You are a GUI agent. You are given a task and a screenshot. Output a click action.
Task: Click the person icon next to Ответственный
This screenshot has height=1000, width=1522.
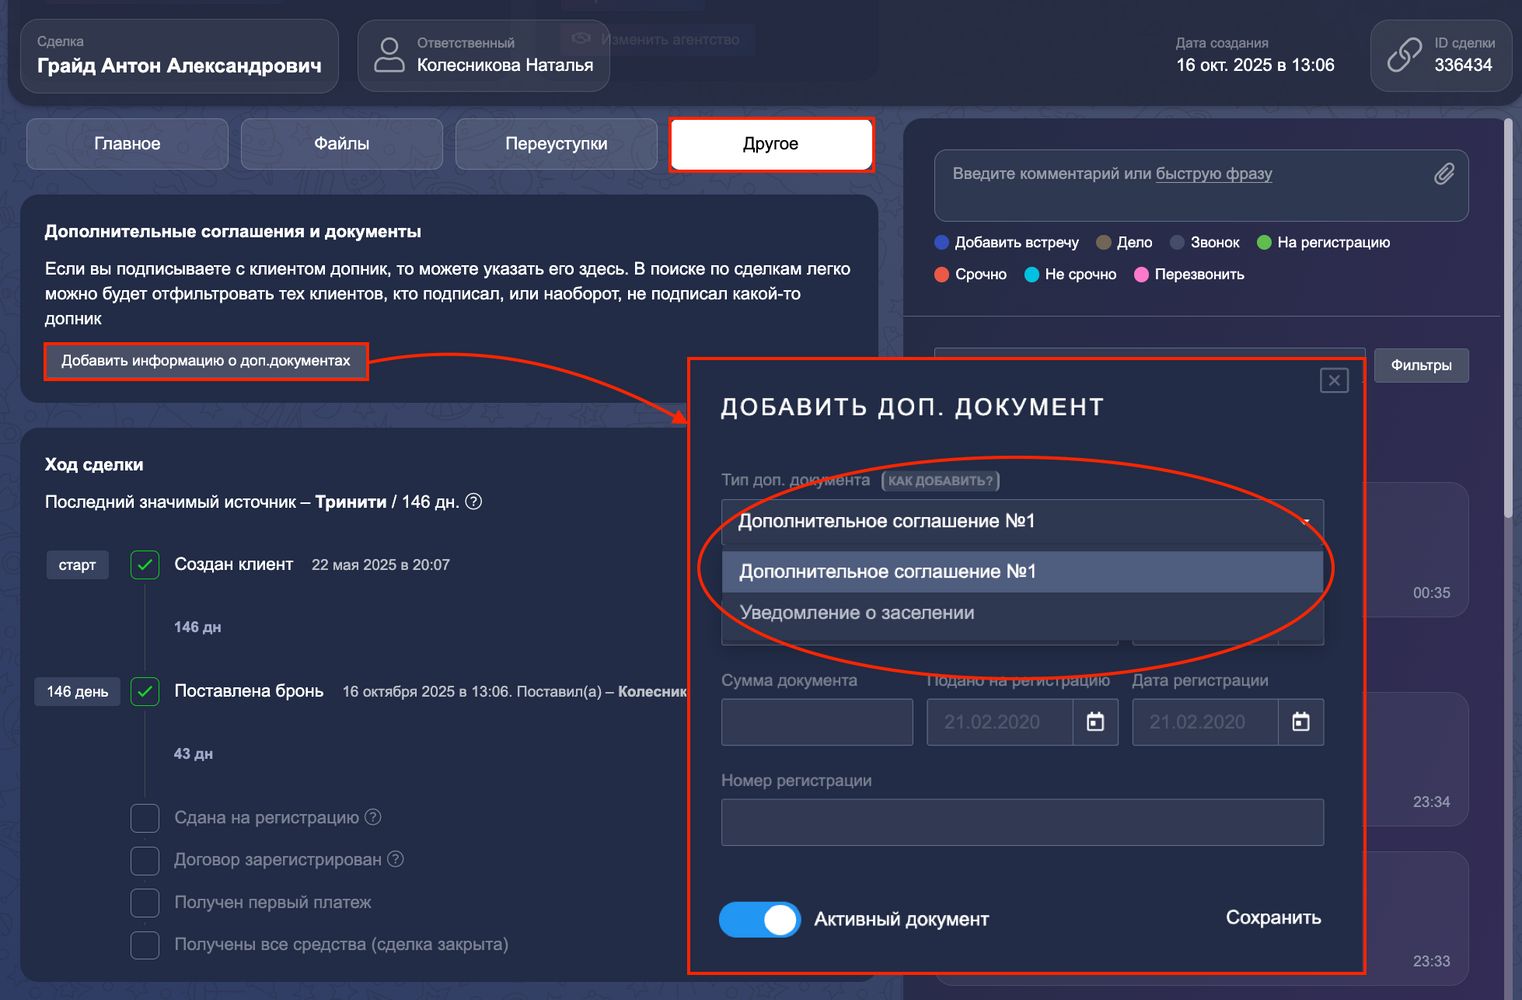(389, 55)
